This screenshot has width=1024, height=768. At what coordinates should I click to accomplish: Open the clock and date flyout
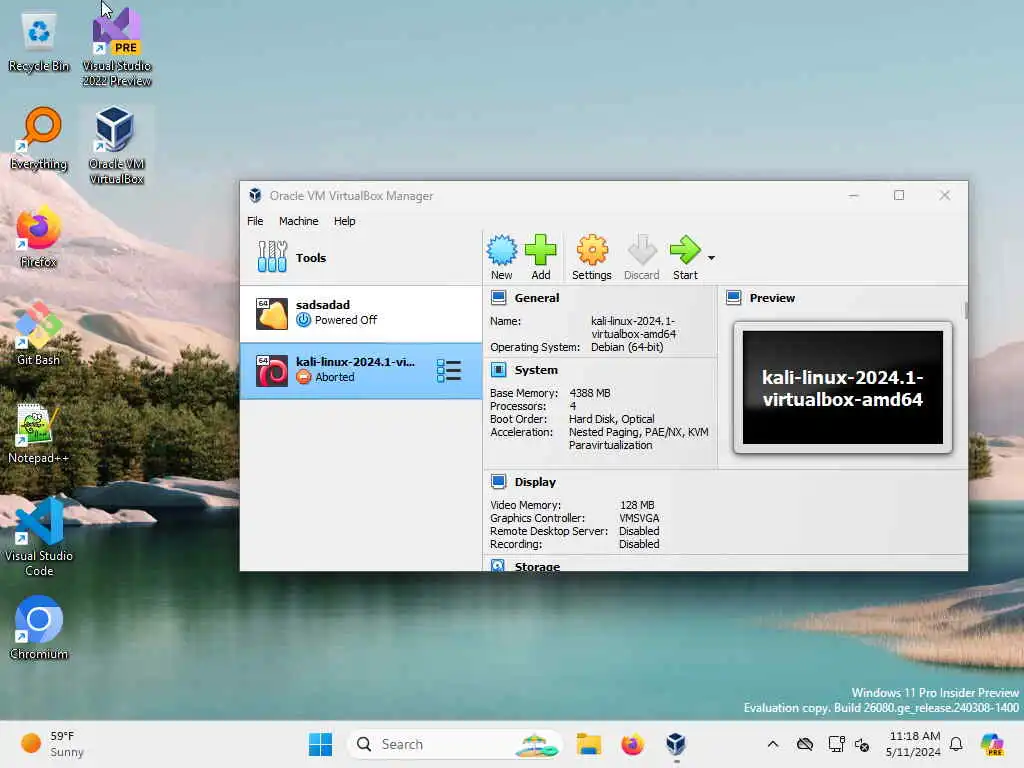914,744
